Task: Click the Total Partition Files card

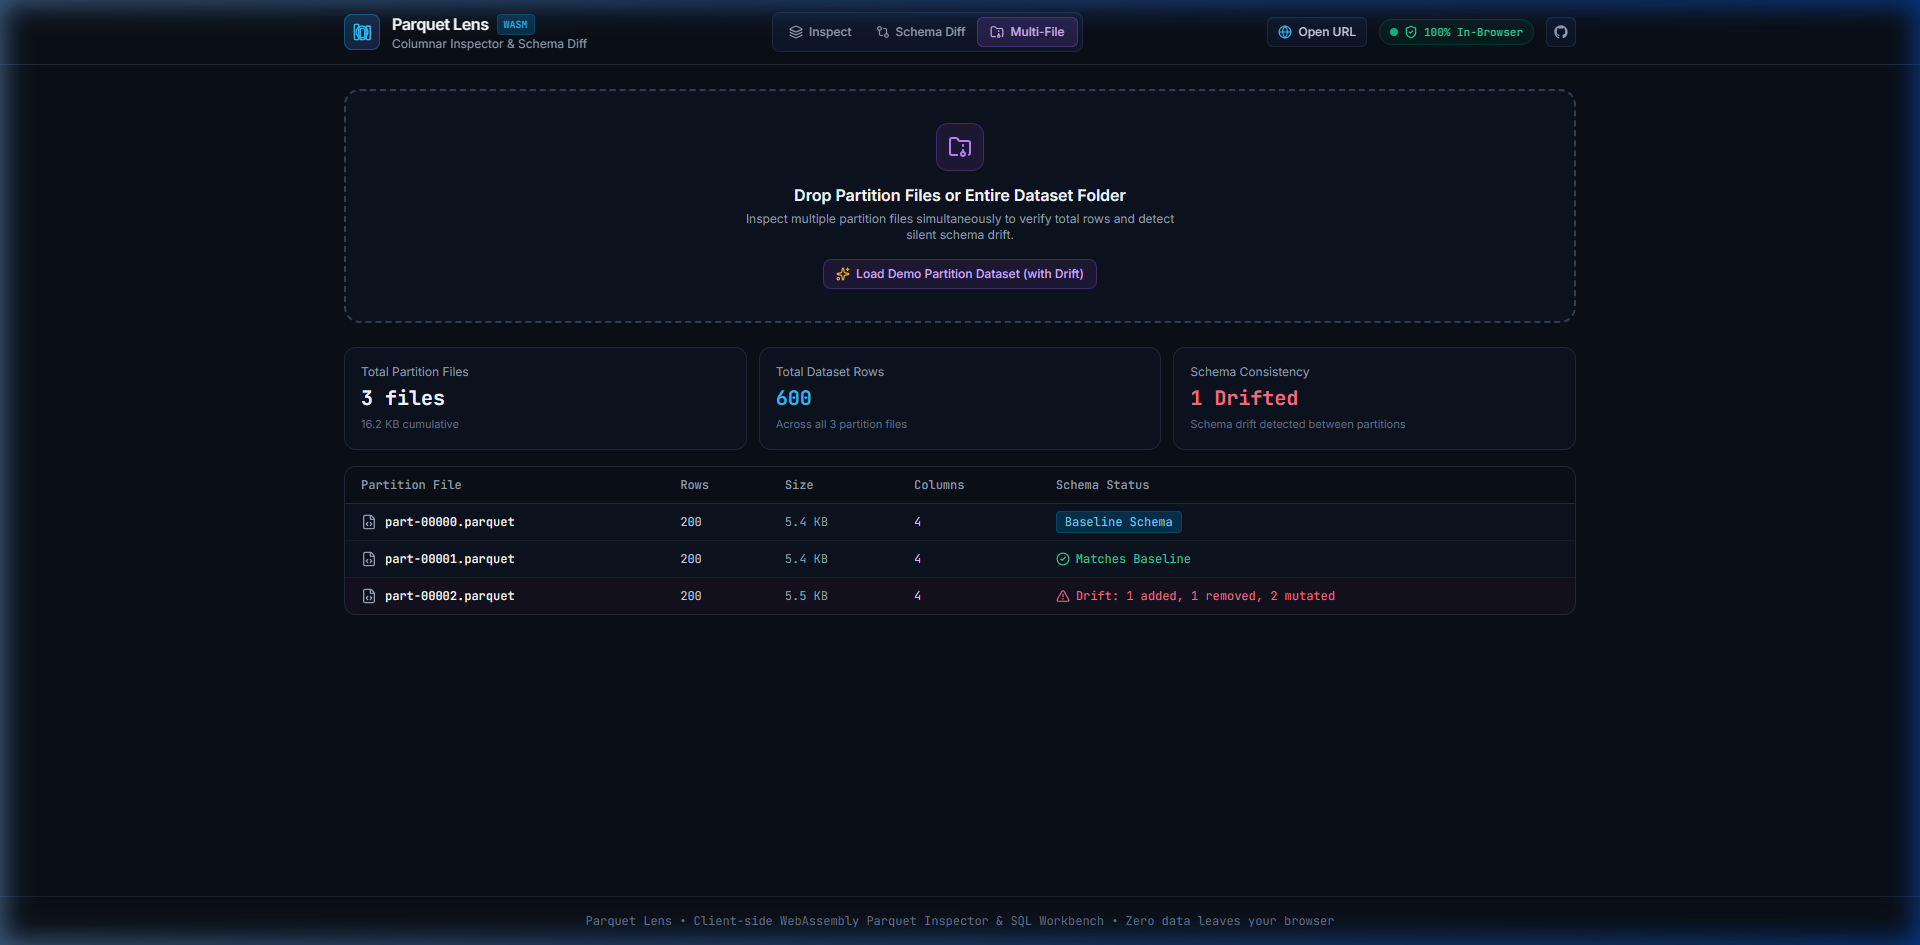Action: pyautogui.click(x=545, y=398)
